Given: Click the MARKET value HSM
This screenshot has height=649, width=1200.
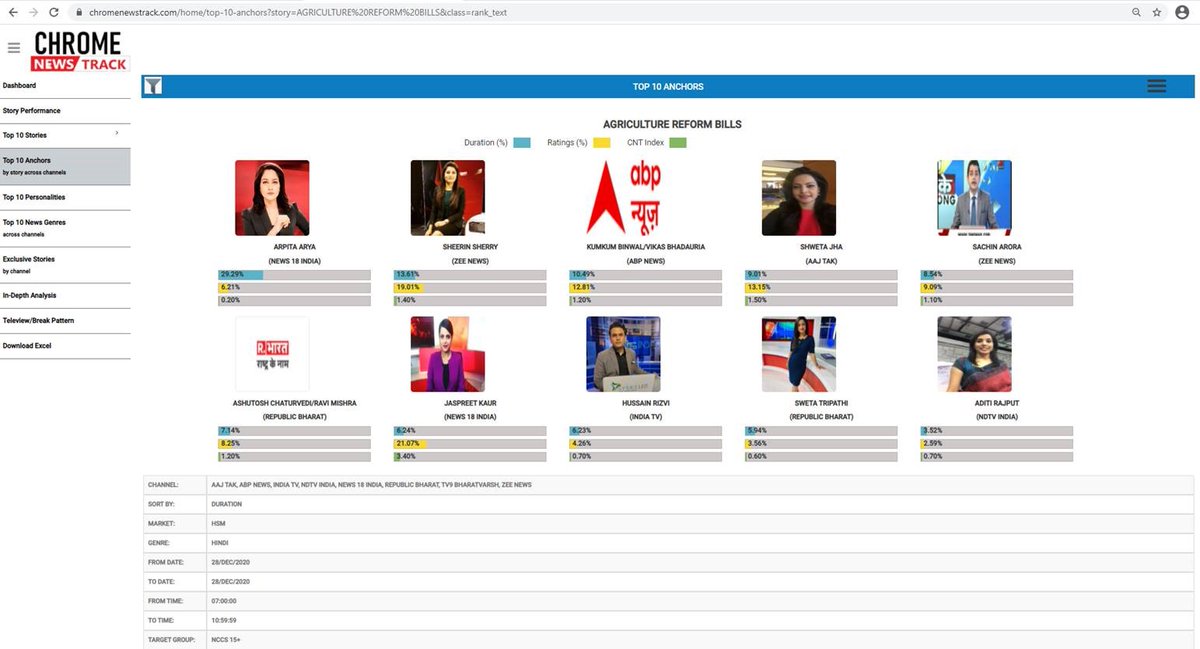Looking at the screenshot, I should click(x=218, y=523).
